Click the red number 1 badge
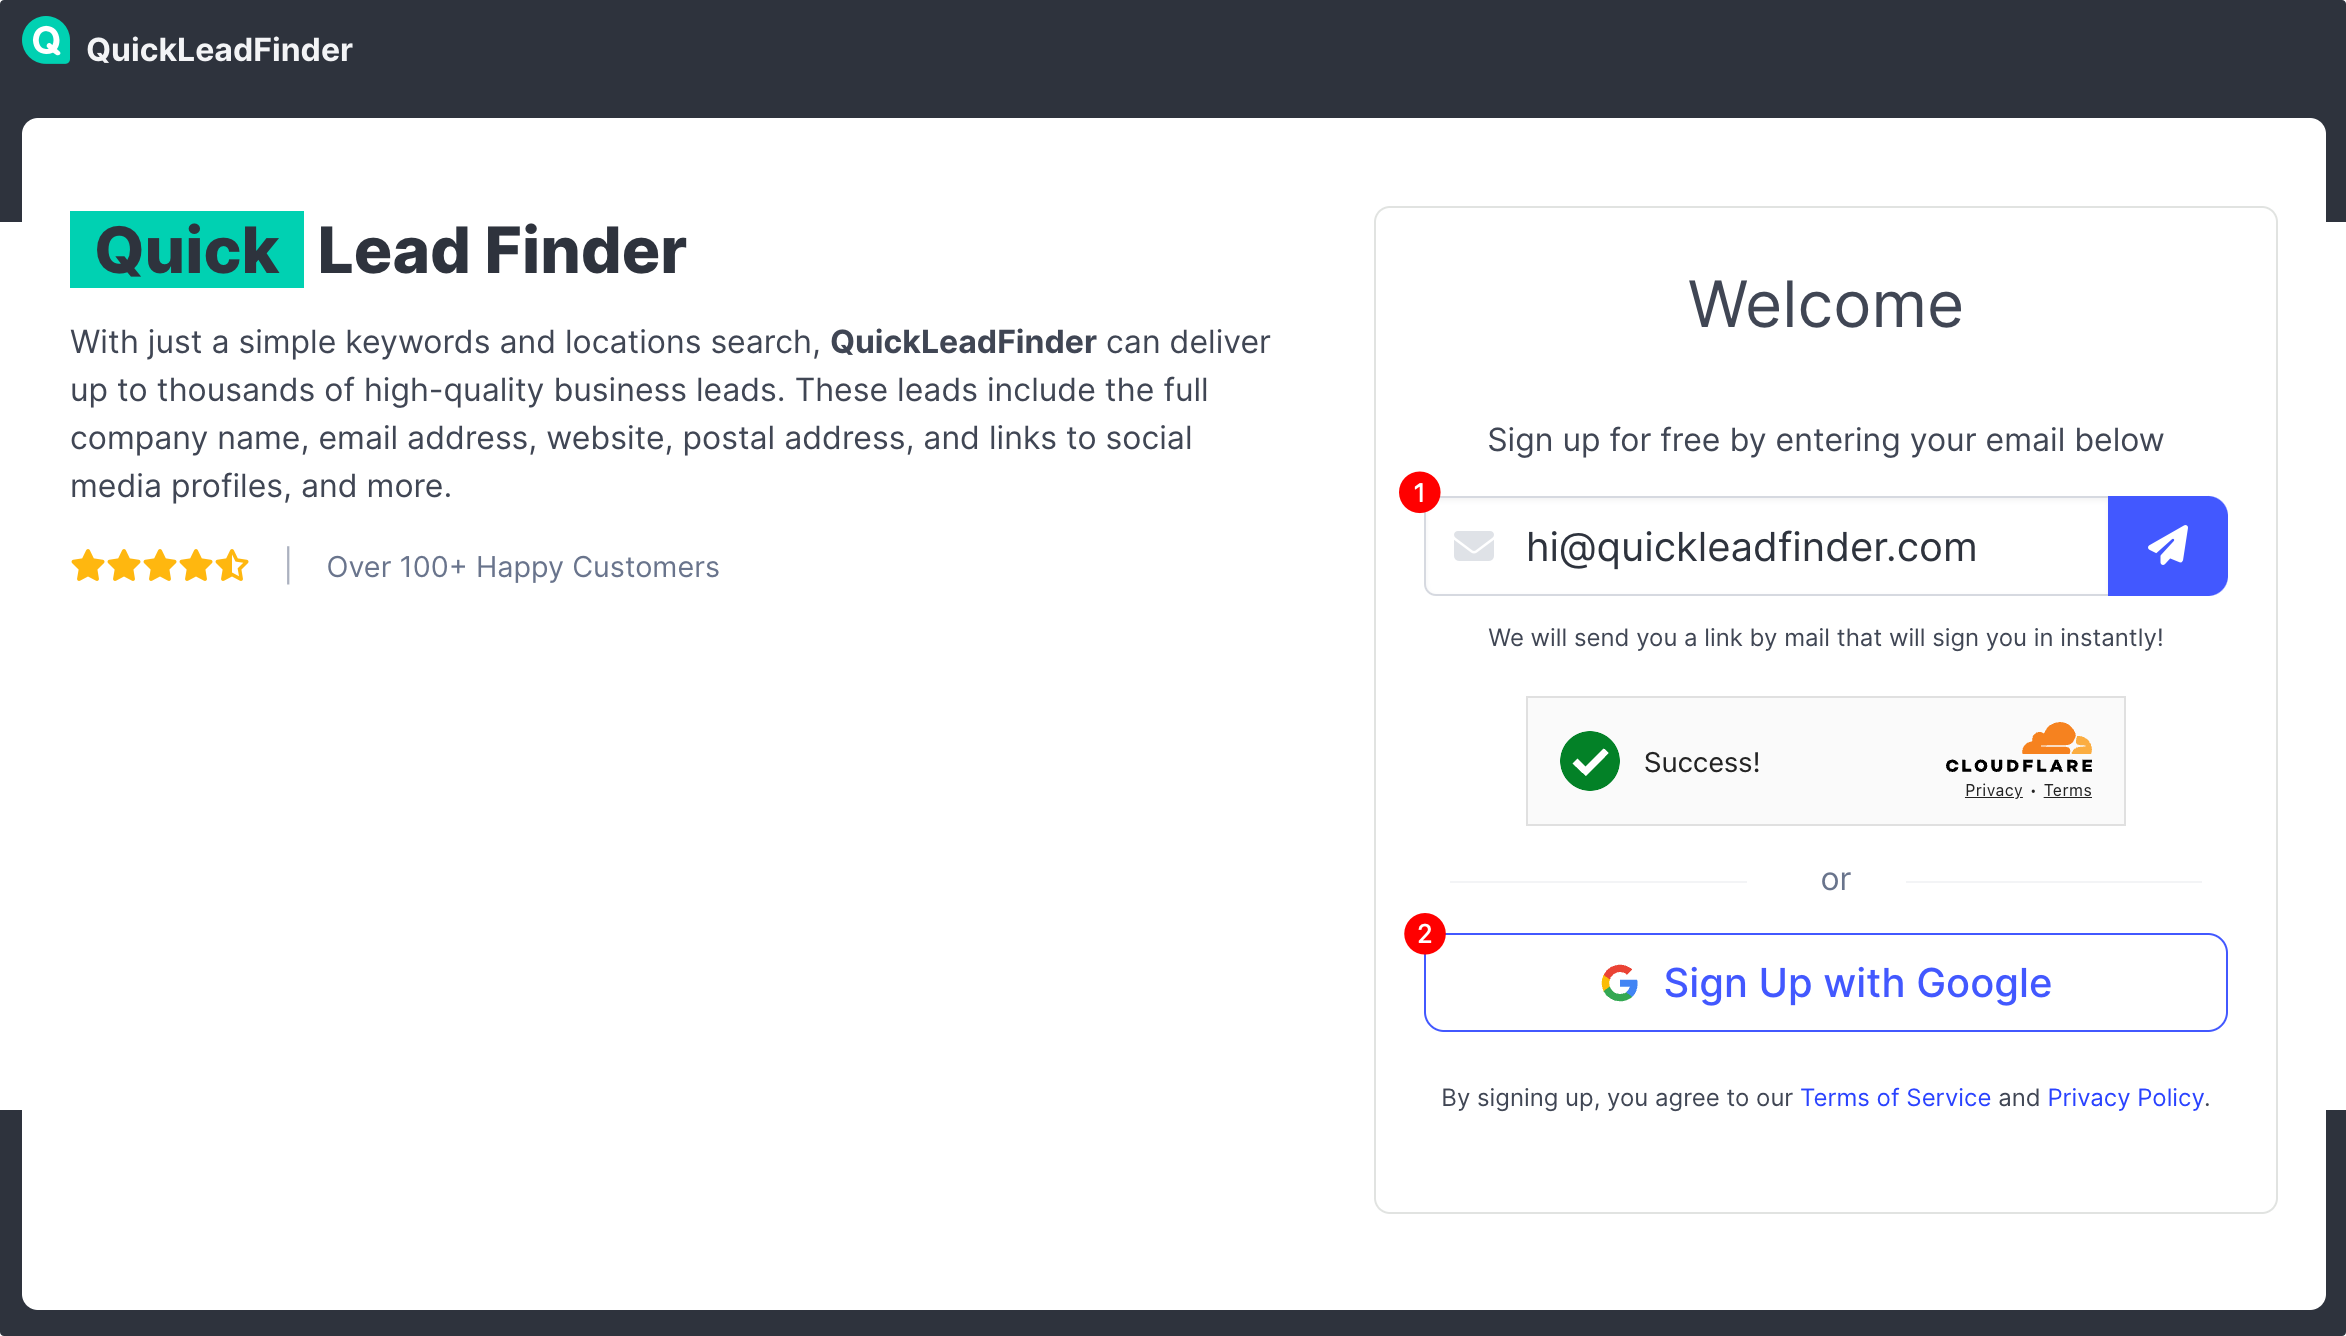The width and height of the screenshot is (2346, 1336). 1419,492
